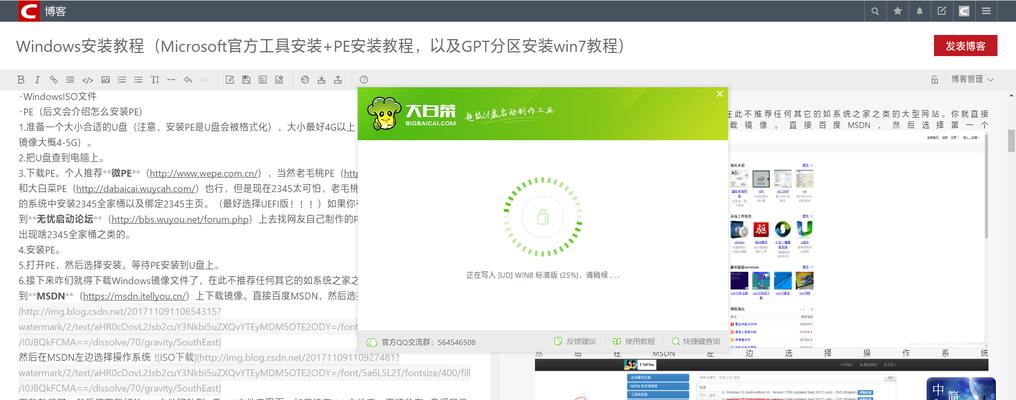The image size is (1016, 400).
Task: Open Markdown help question-mark icon
Action: tap(364, 80)
